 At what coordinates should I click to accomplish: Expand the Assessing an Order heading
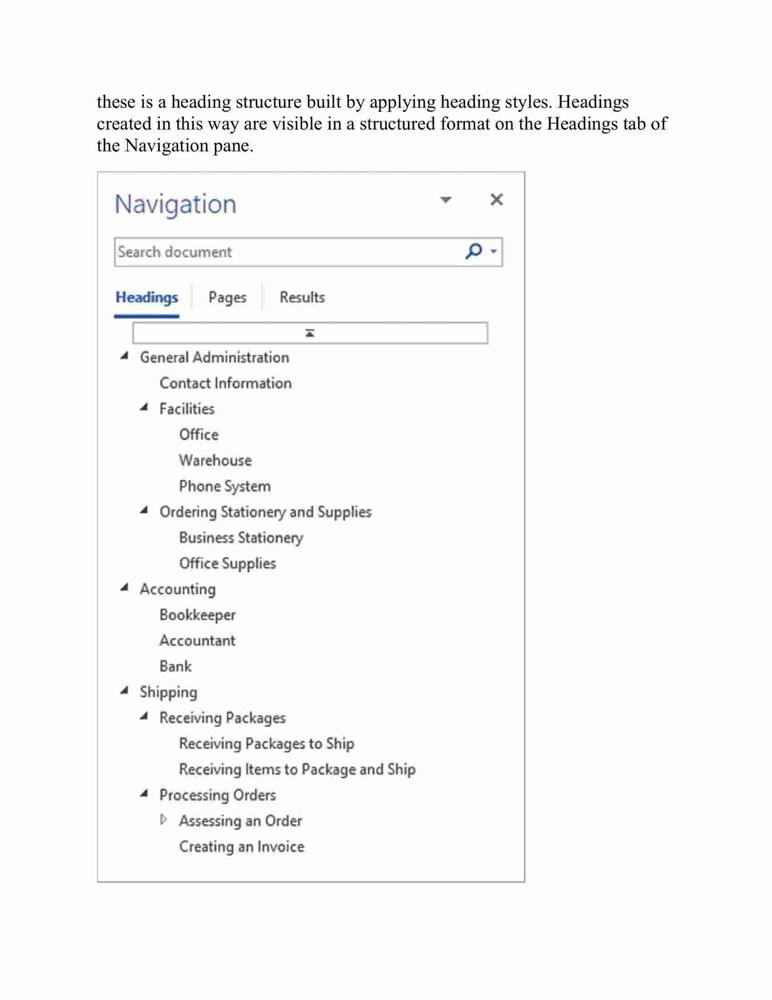point(163,820)
